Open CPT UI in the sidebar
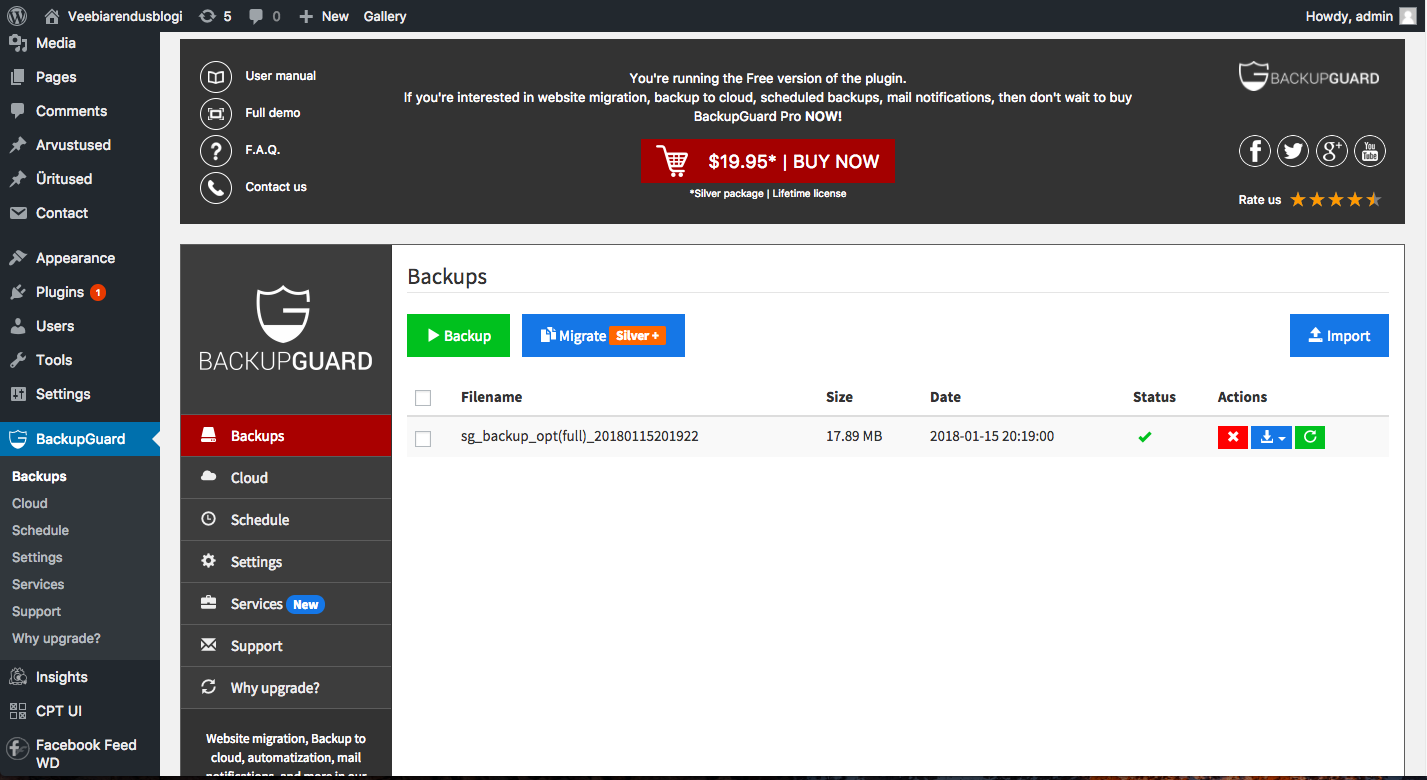 80,711
